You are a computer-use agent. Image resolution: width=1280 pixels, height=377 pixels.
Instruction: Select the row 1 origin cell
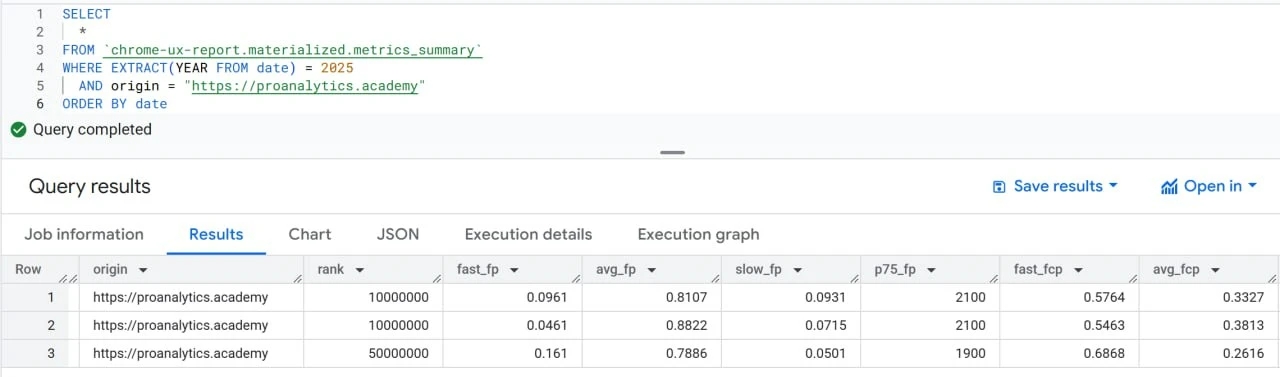click(x=192, y=297)
